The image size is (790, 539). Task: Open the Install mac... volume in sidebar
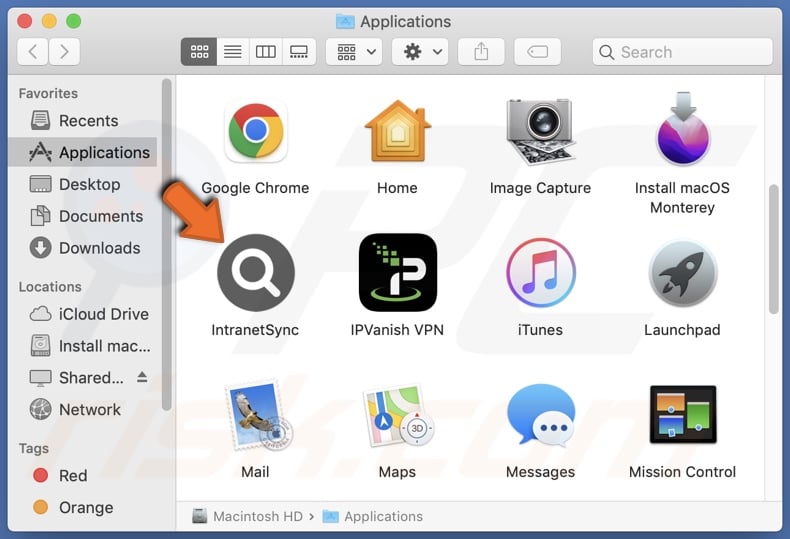[83, 346]
